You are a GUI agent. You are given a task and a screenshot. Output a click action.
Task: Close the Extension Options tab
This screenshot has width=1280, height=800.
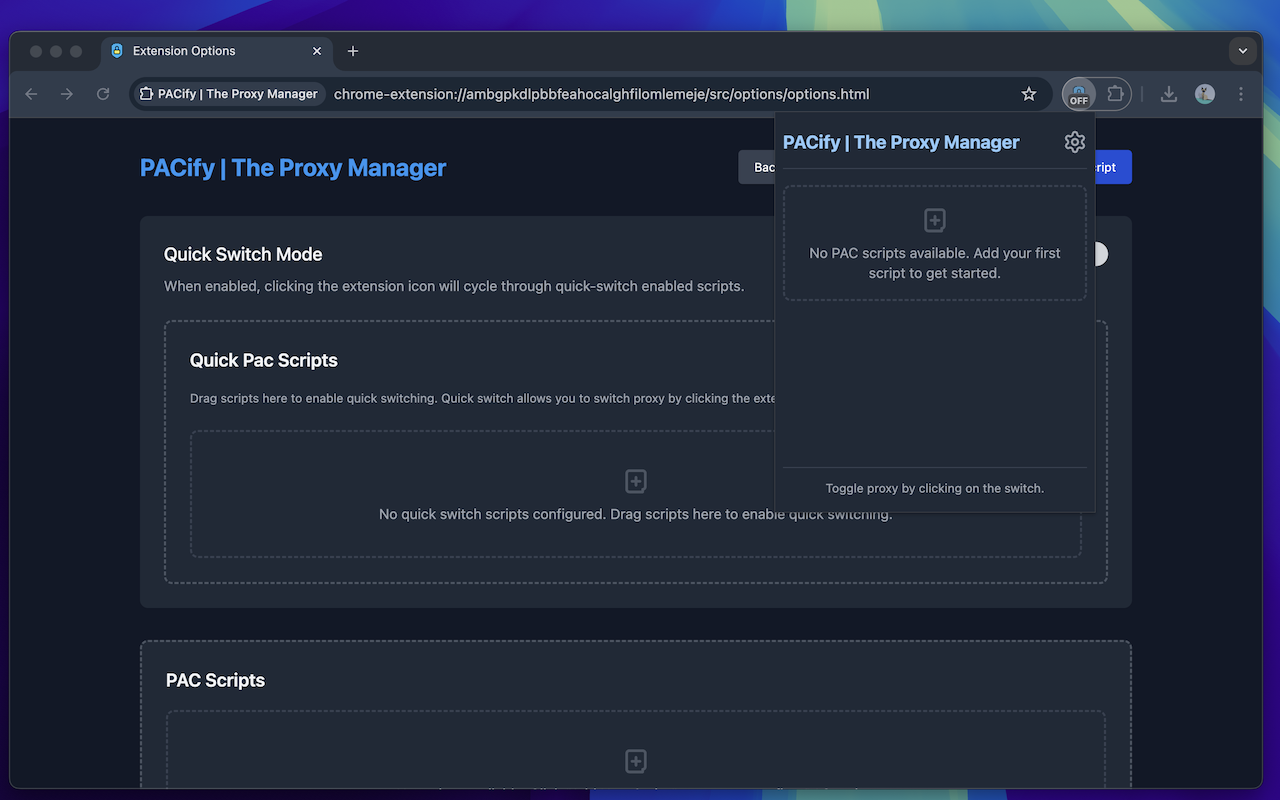click(x=317, y=51)
